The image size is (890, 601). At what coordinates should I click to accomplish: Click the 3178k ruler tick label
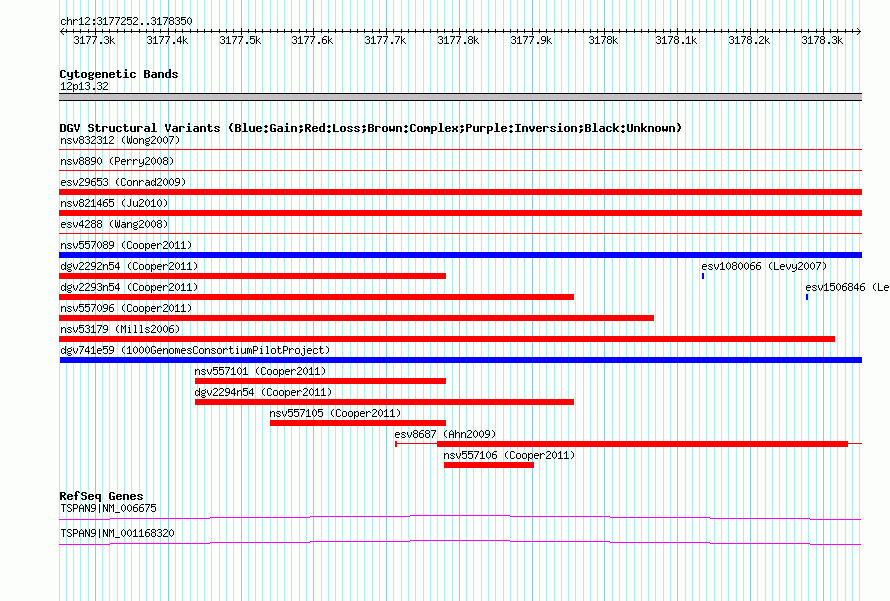[603, 40]
